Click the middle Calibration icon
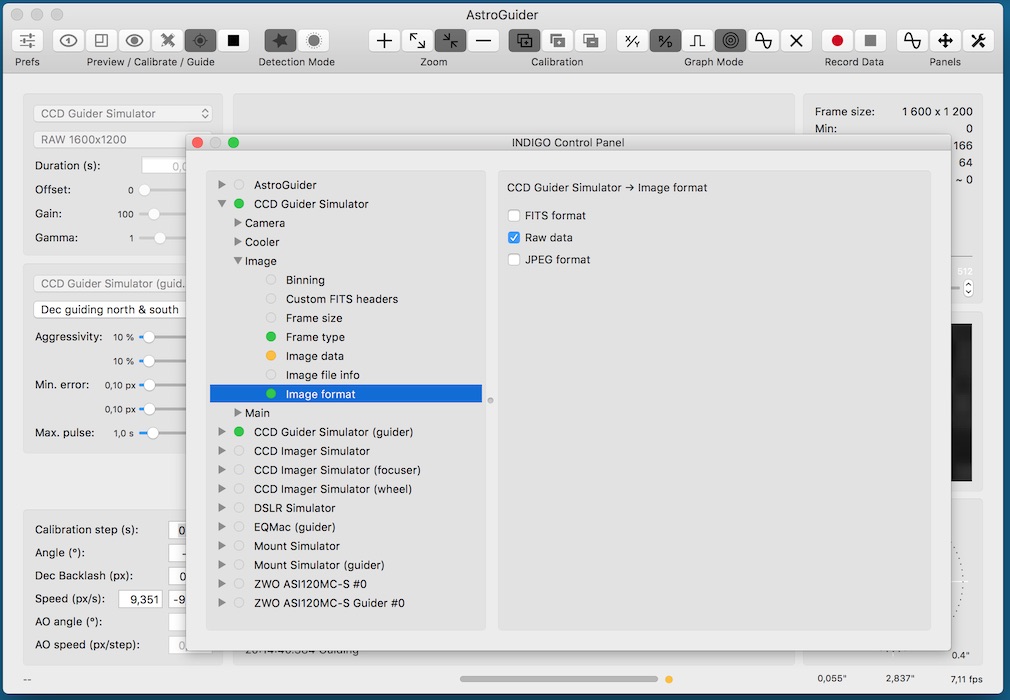The image size is (1010, 700). (558, 41)
